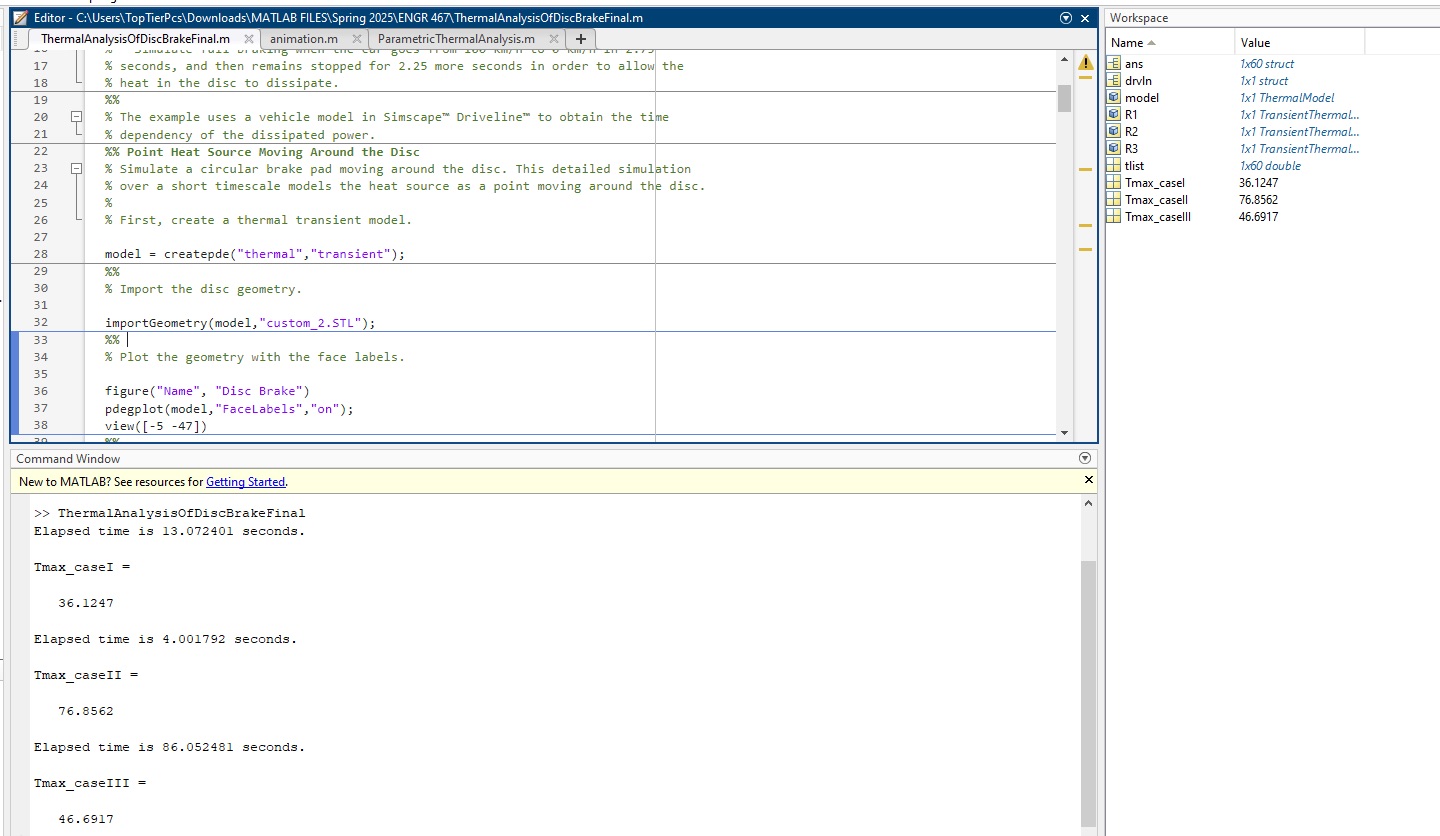Open the Command Window actions dropdown
Viewport: 1440px width, 836px height.
coord(1084,458)
